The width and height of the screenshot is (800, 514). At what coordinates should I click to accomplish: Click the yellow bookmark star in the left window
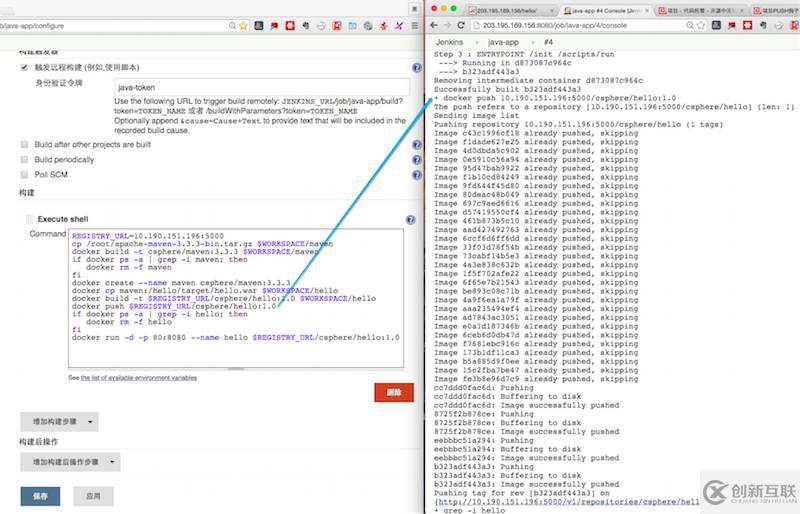coord(243,26)
